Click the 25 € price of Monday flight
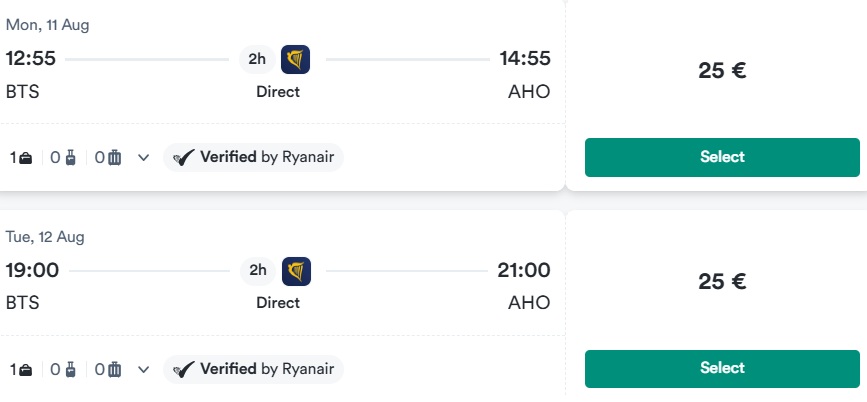Viewport: 867px width, 402px height. click(722, 71)
